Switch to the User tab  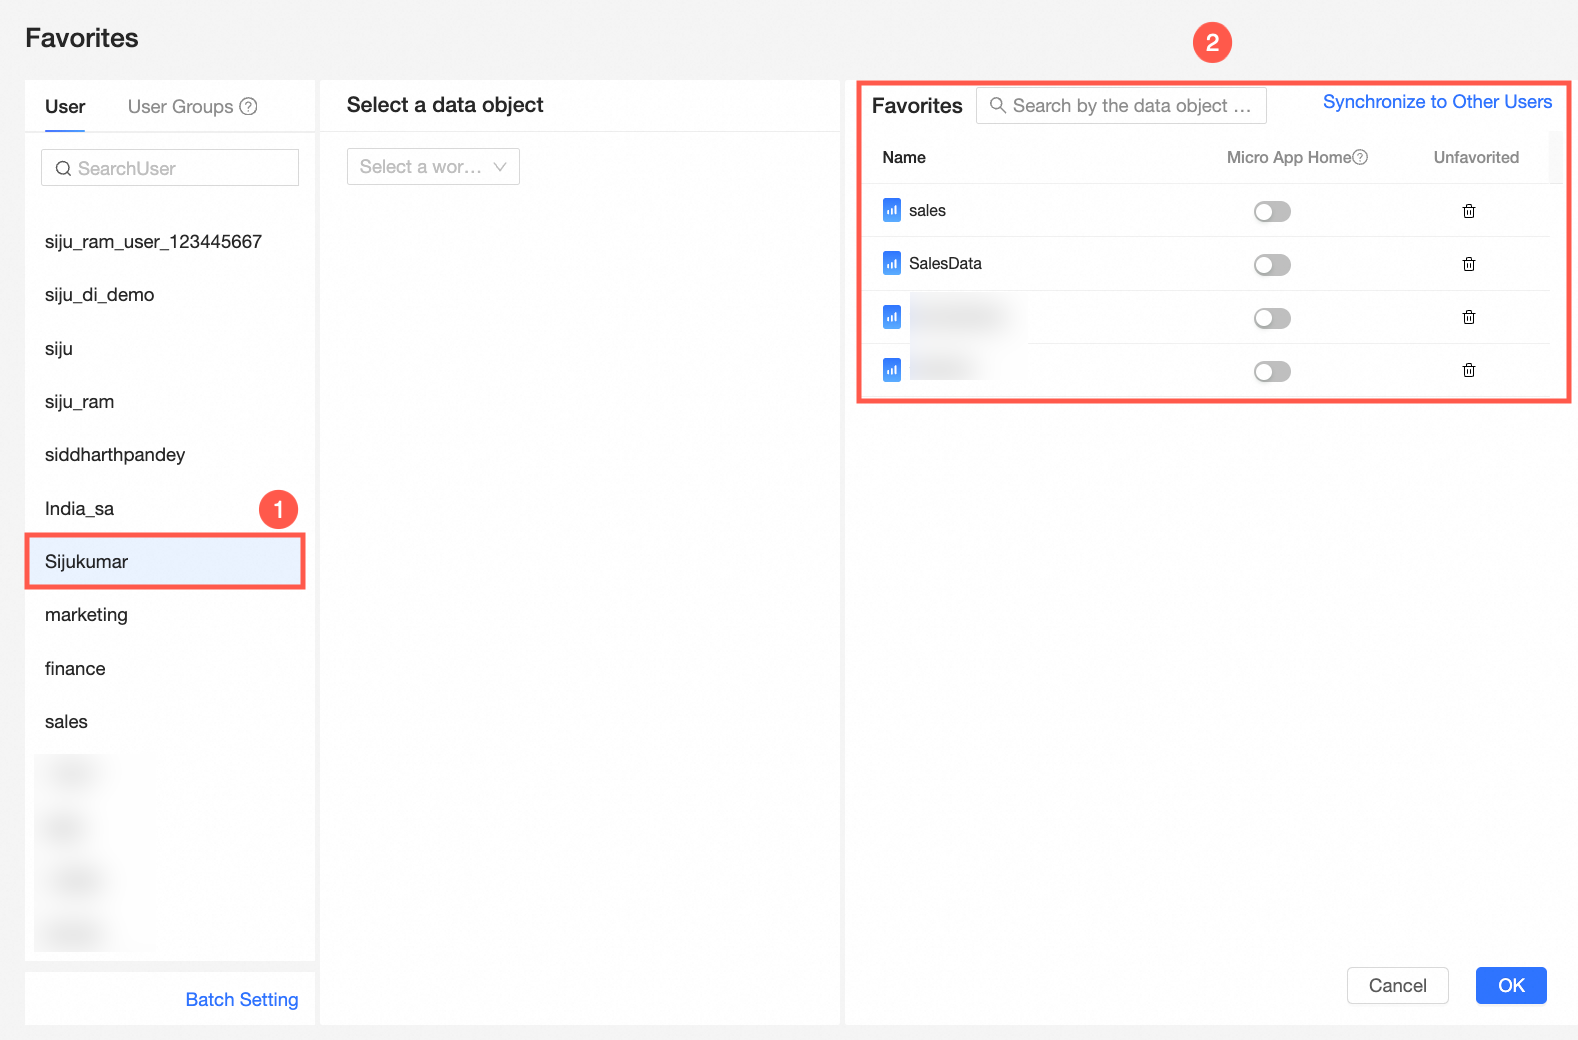[65, 107]
